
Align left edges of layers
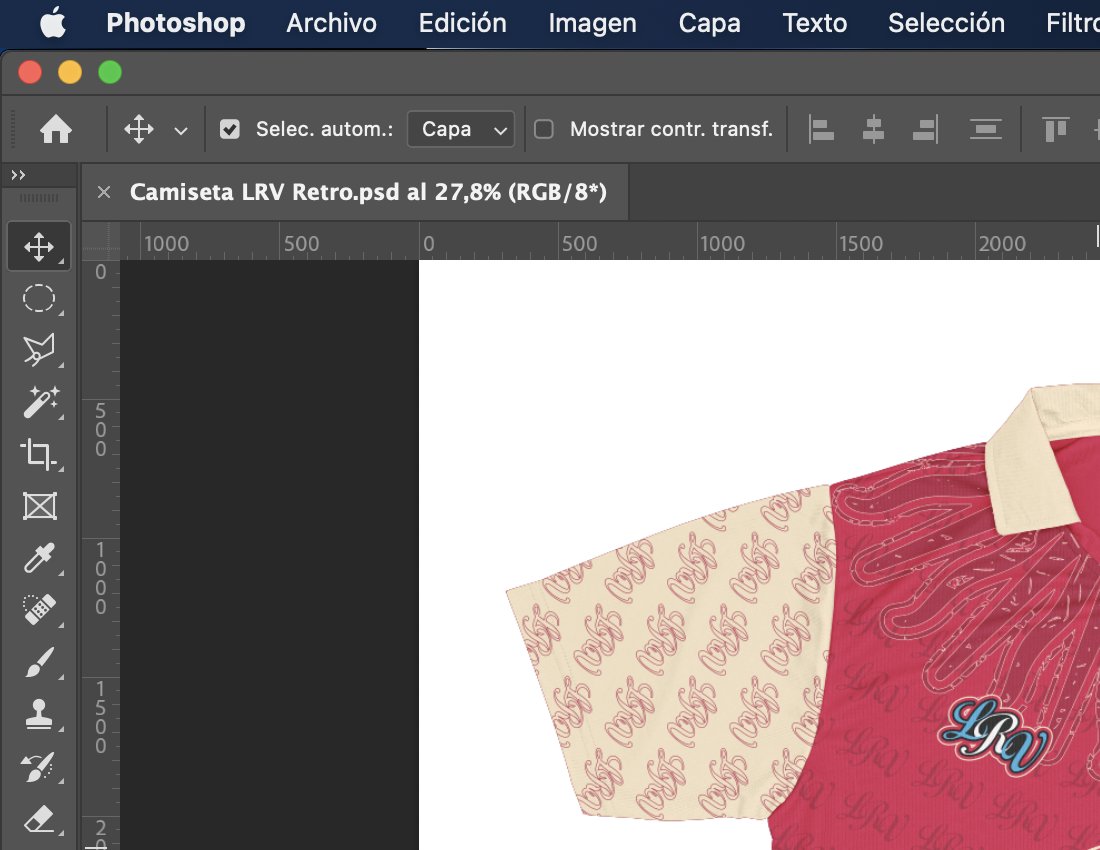[x=820, y=130]
